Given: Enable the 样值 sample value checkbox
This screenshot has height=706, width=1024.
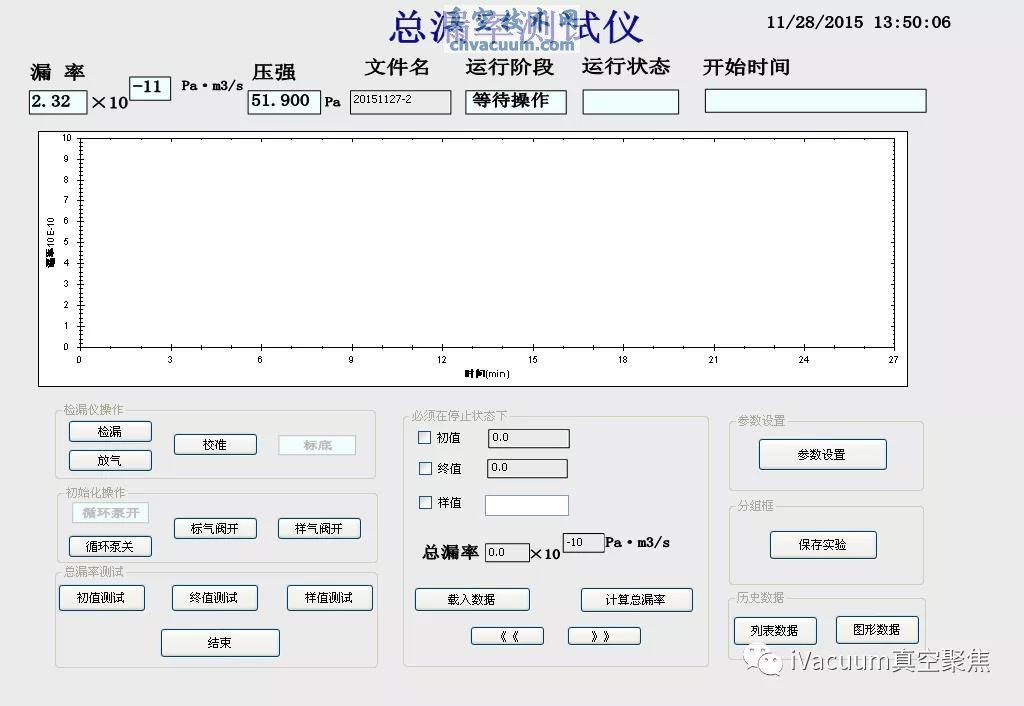Looking at the screenshot, I should [x=424, y=503].
